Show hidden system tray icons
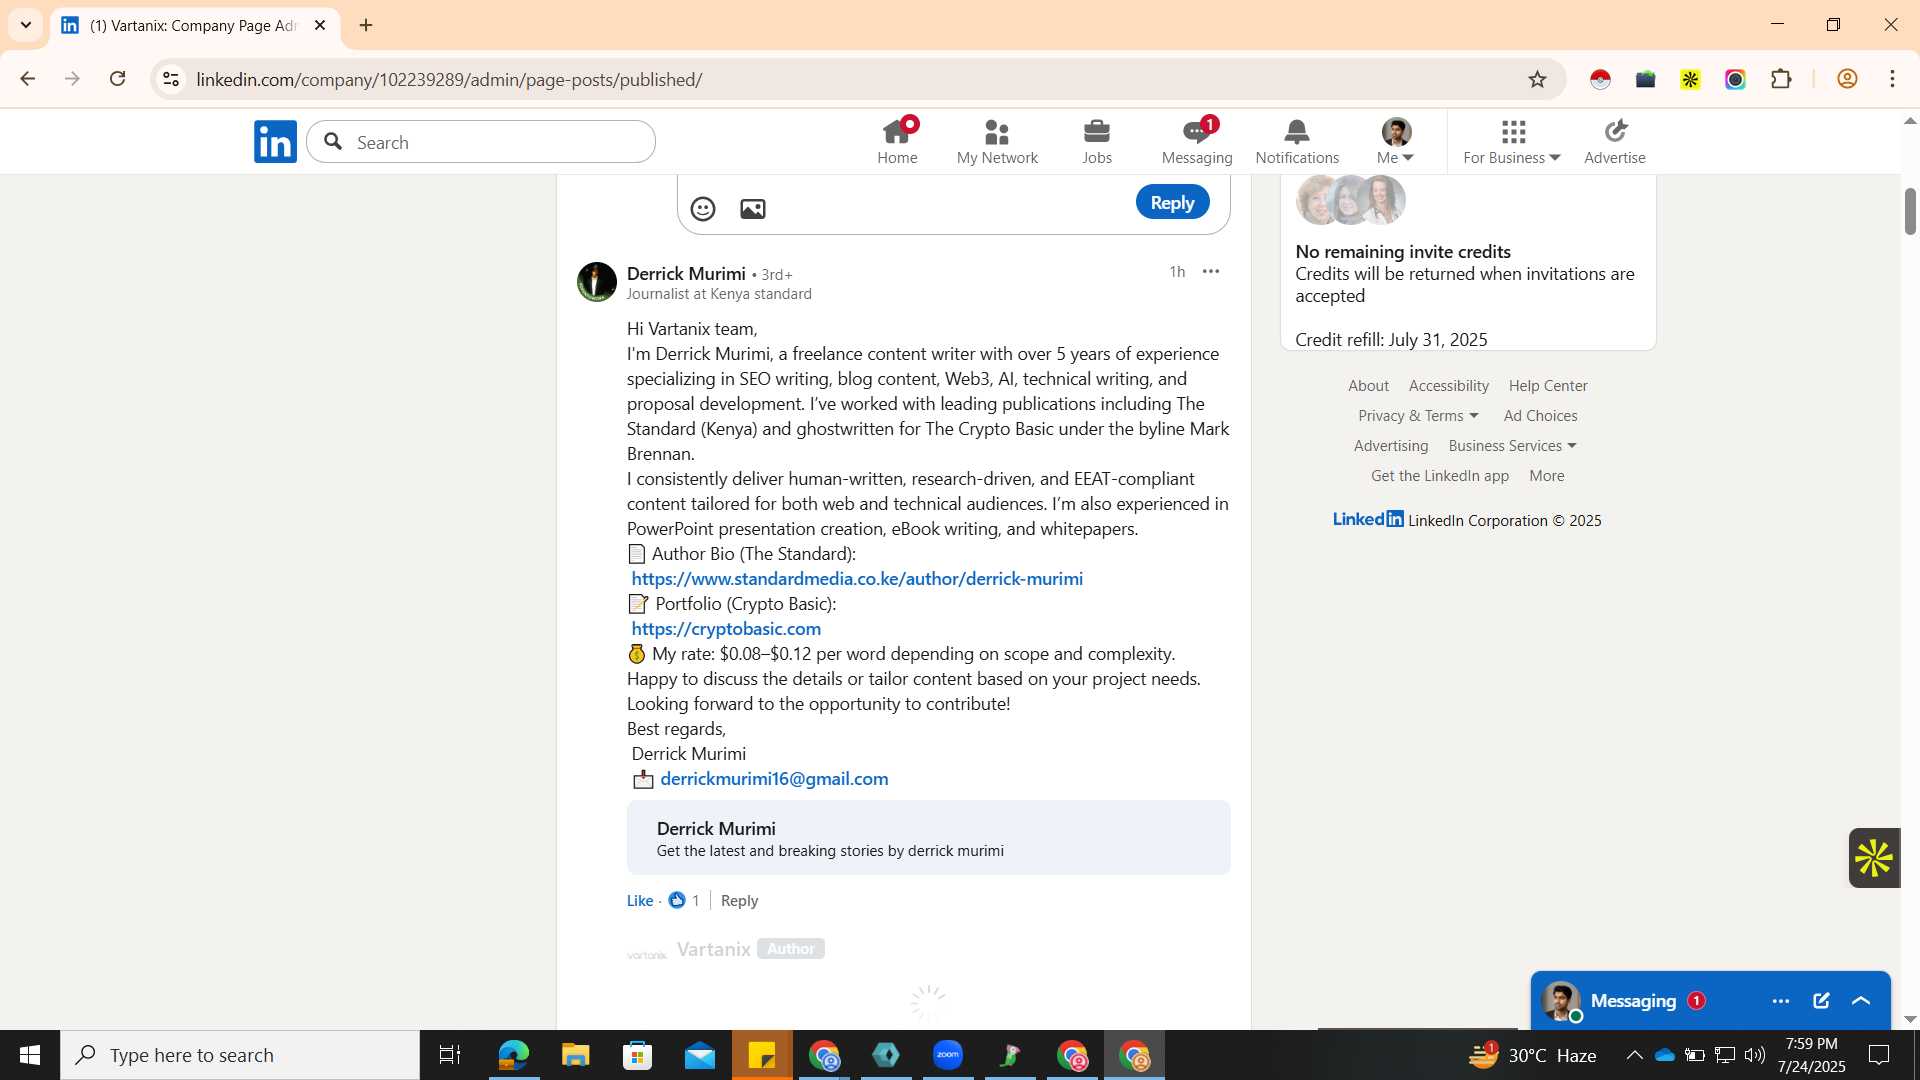 [x=1634, y=1055]
